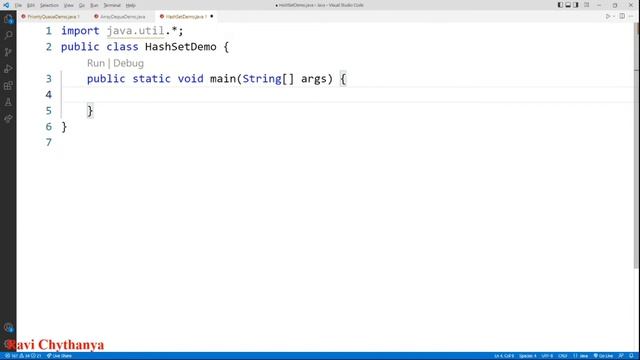Switch to PriorityQueueDemo.java tab
The height and width of the screenshot is (360, 640).
click(53, 17)
